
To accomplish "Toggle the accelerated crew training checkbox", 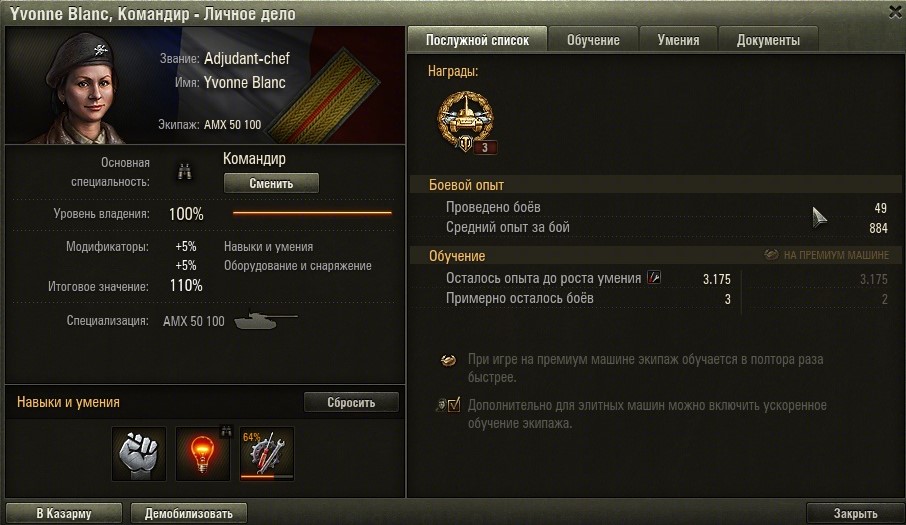I will point(454,405).
